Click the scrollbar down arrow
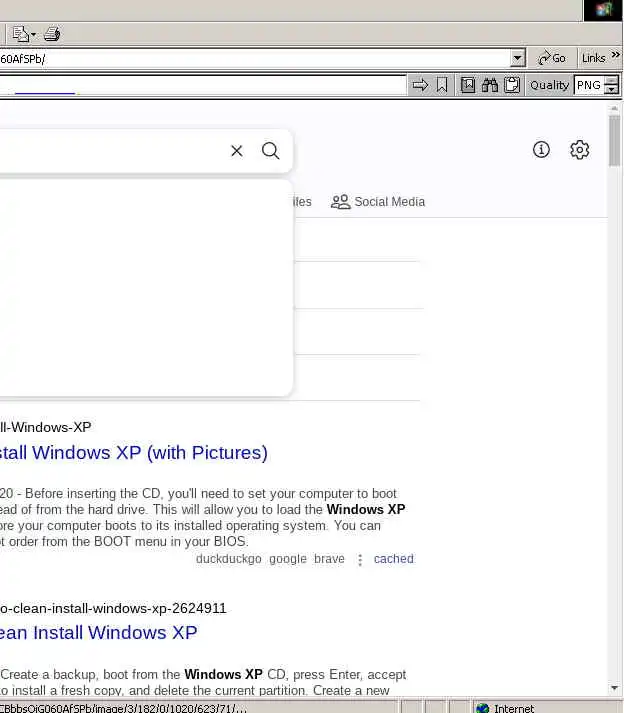Image resolution: width=624 pixels, height=713 pixels. click(614, 688)
